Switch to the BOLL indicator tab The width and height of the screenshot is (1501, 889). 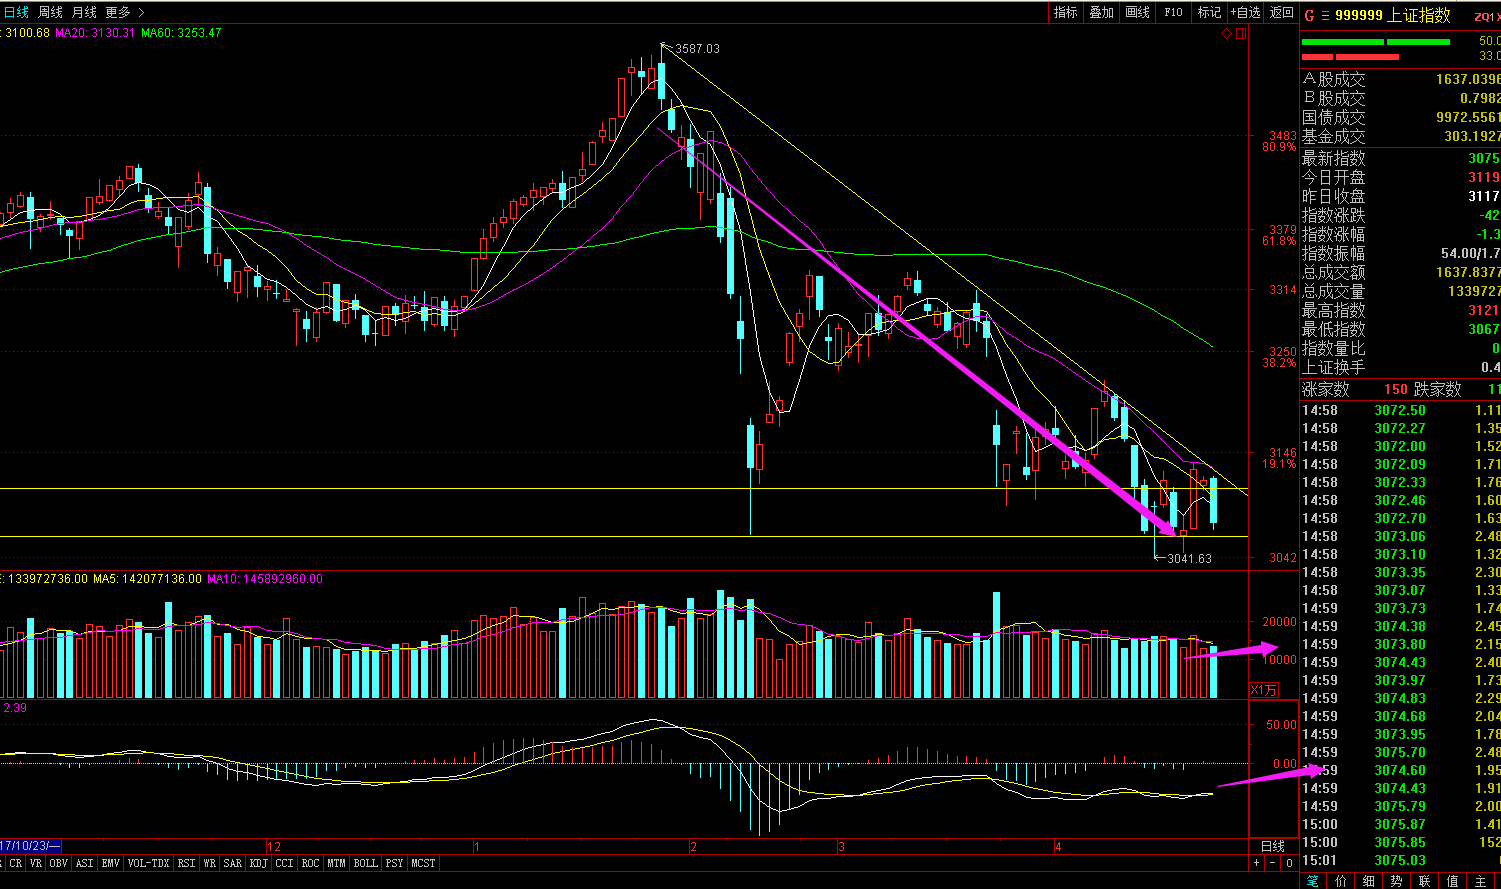[365, 863]
